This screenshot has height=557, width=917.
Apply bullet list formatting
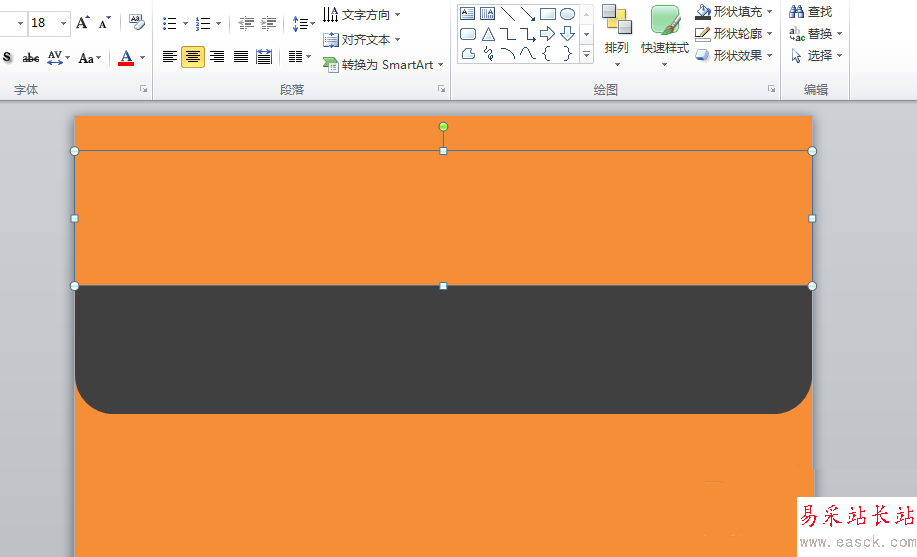pyautogui.click(x=170, y=23)
